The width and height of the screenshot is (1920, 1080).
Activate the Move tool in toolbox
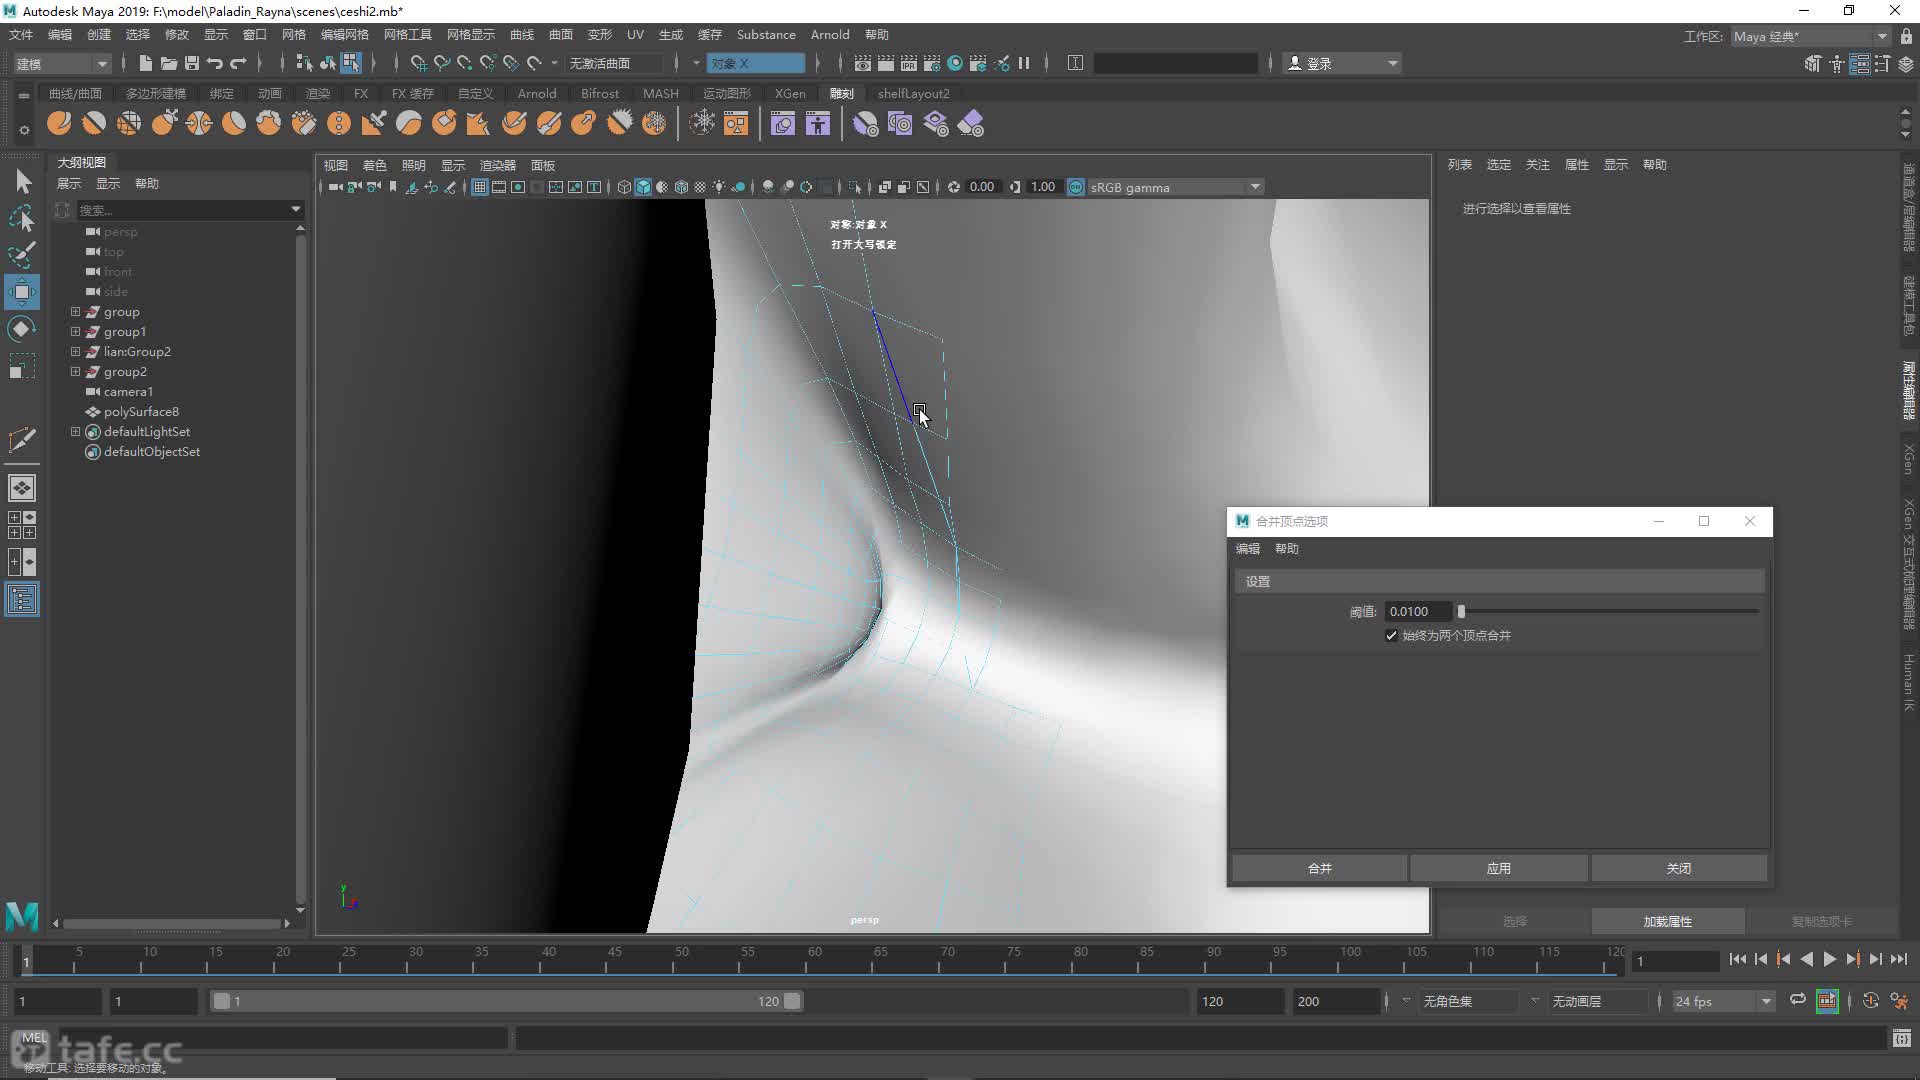[x=22, y=292]
